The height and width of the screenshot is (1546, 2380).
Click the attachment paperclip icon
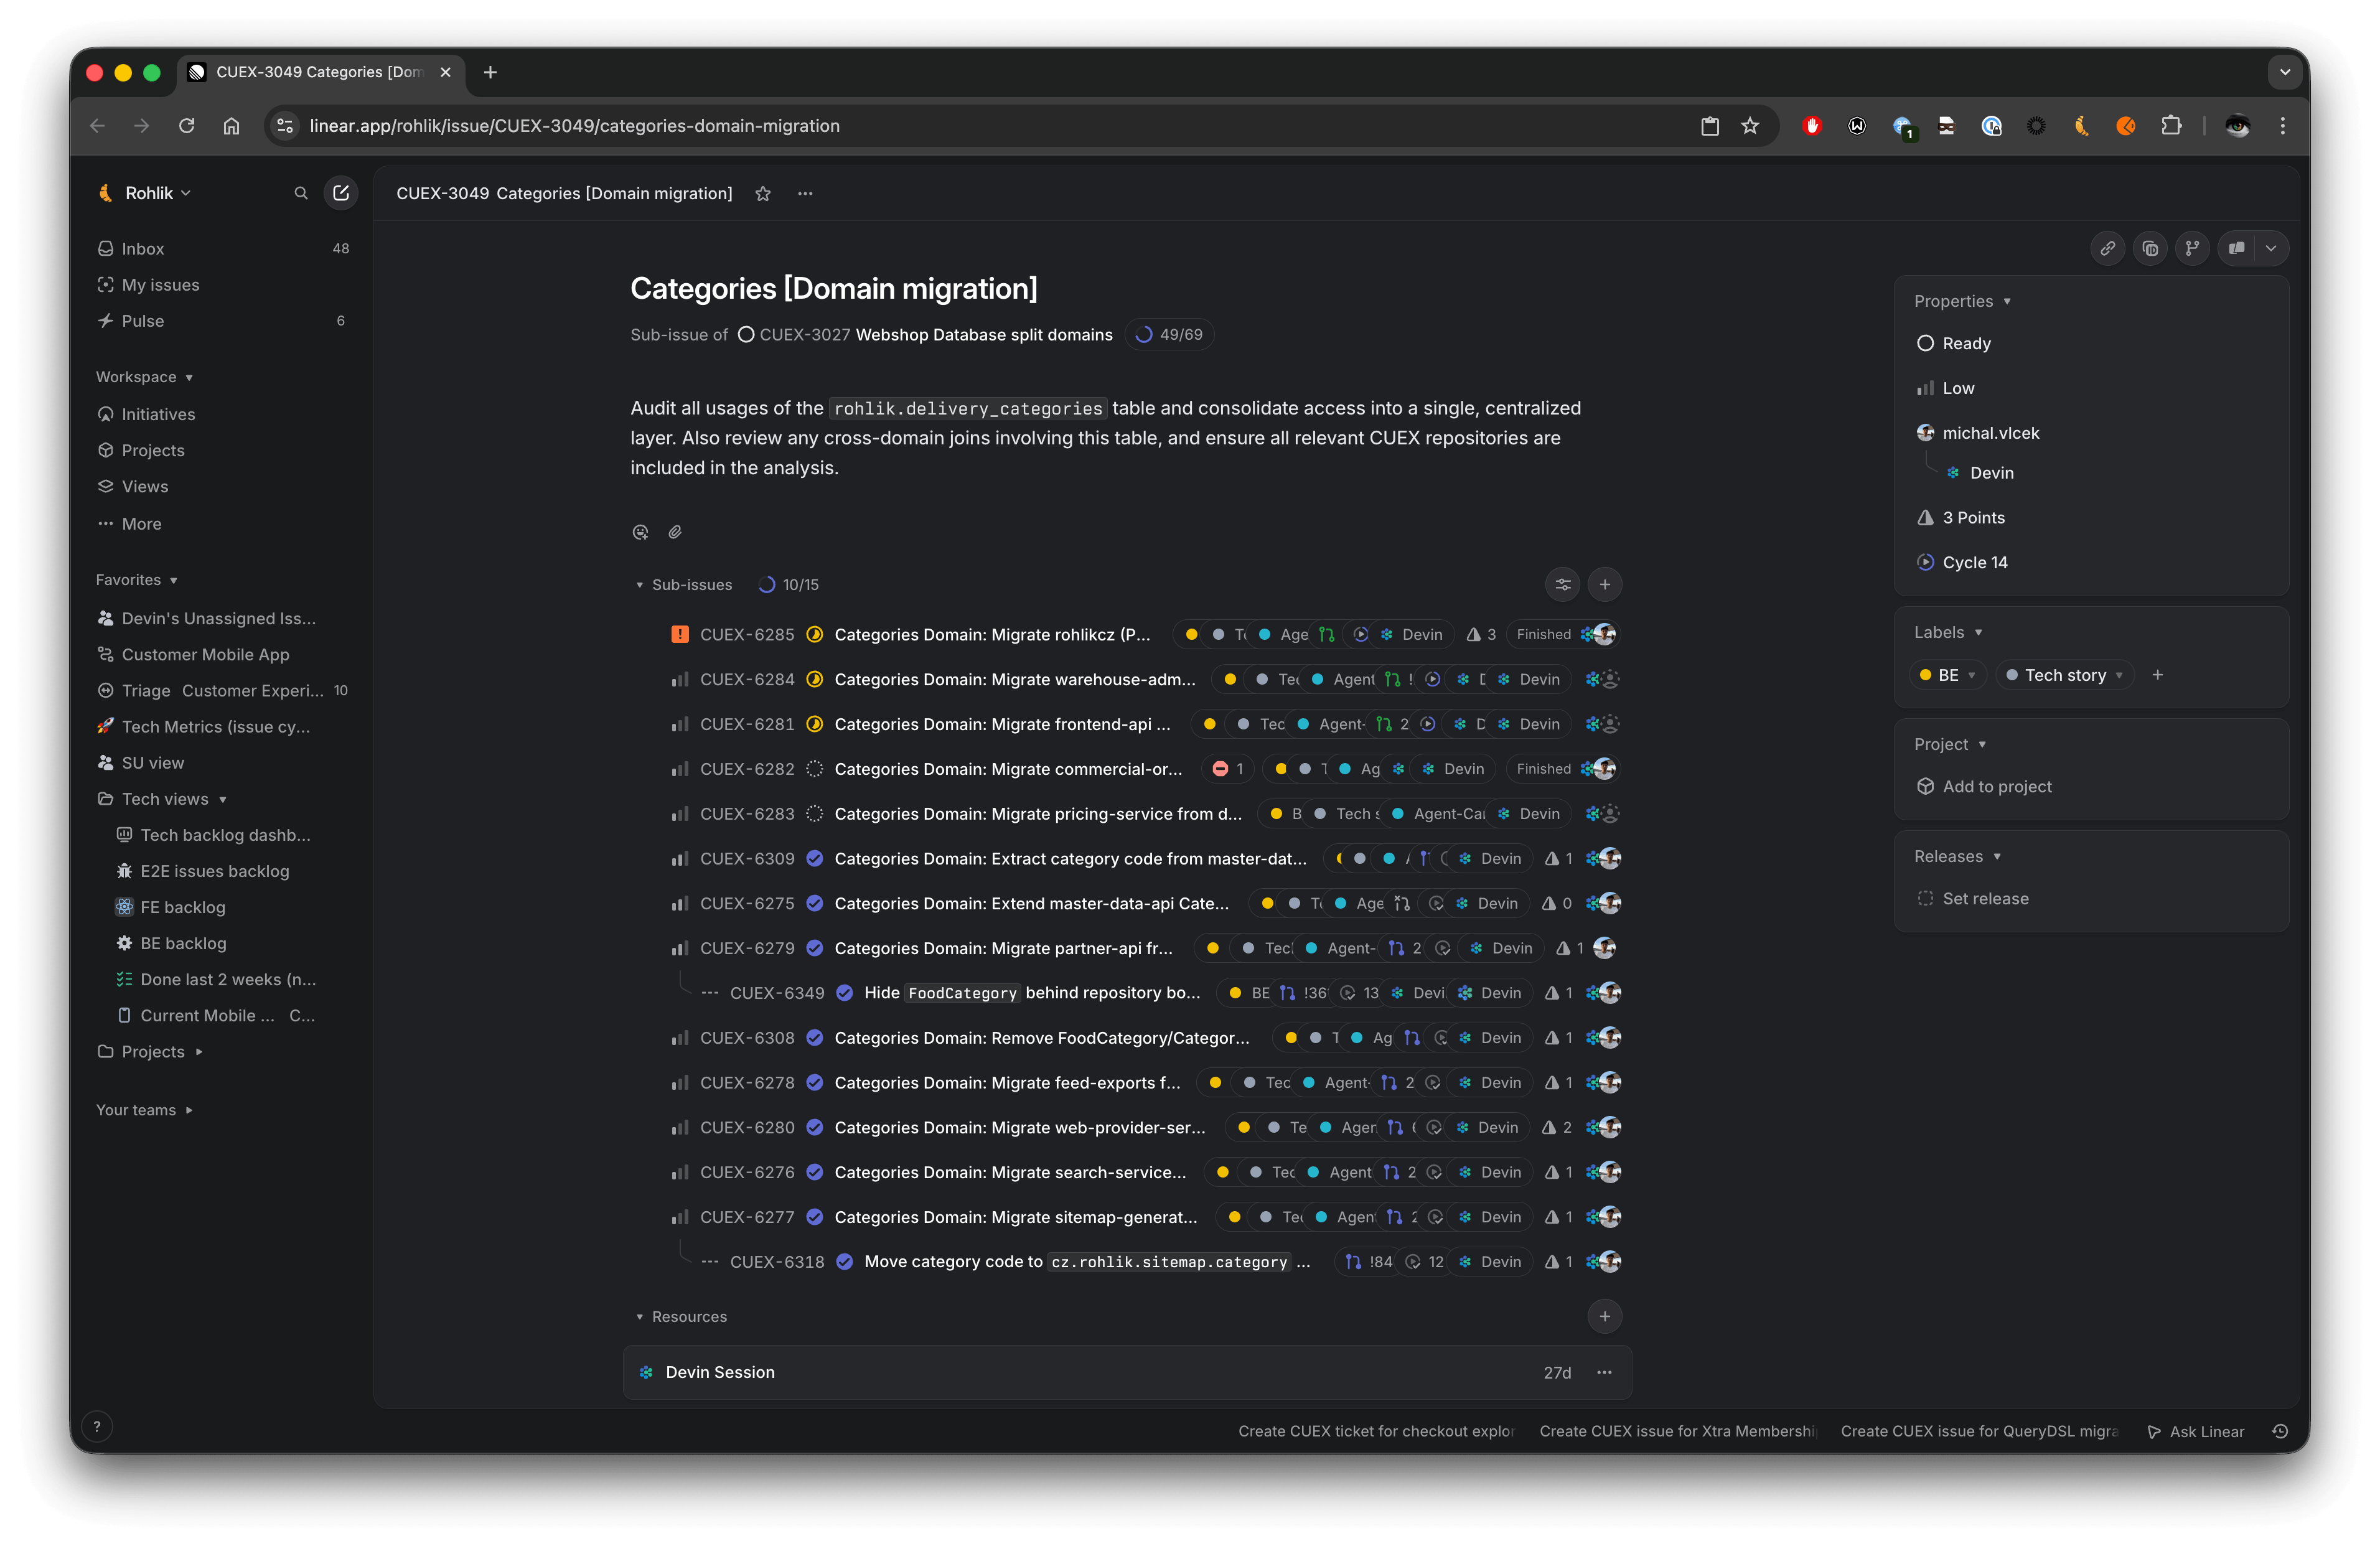pos(675,532)
